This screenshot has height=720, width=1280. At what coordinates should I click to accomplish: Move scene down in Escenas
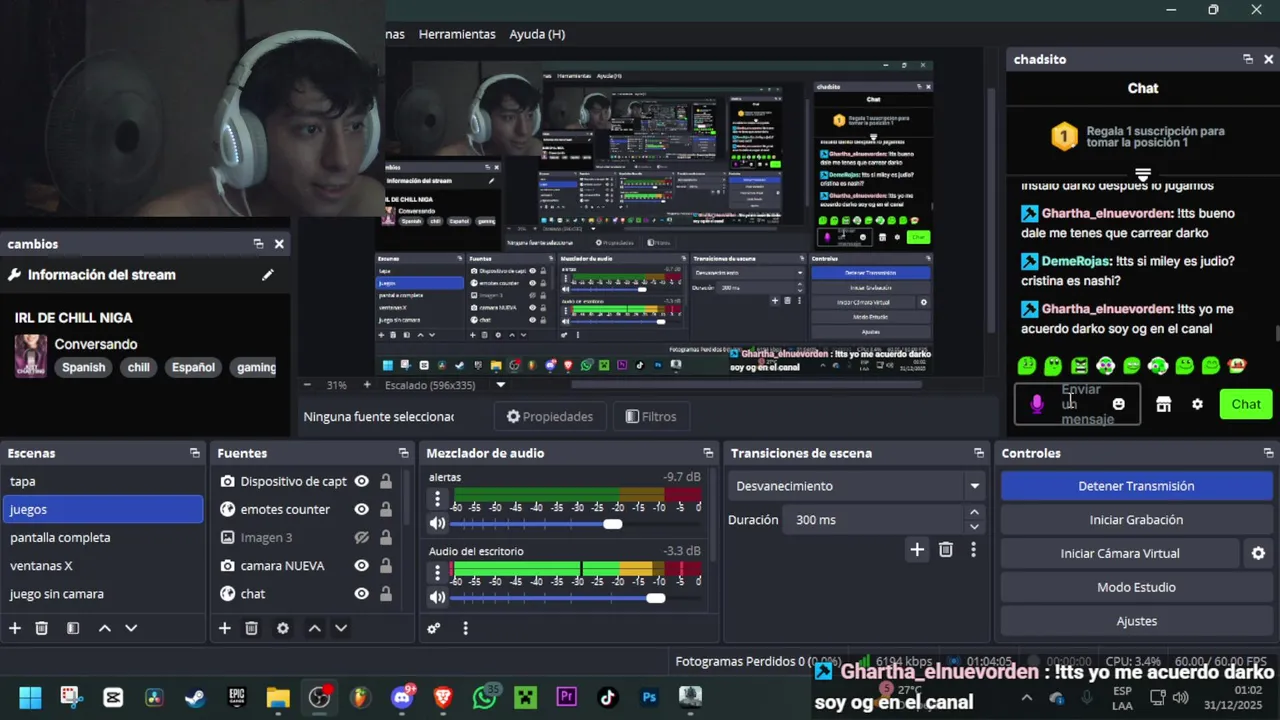point(131,628)
